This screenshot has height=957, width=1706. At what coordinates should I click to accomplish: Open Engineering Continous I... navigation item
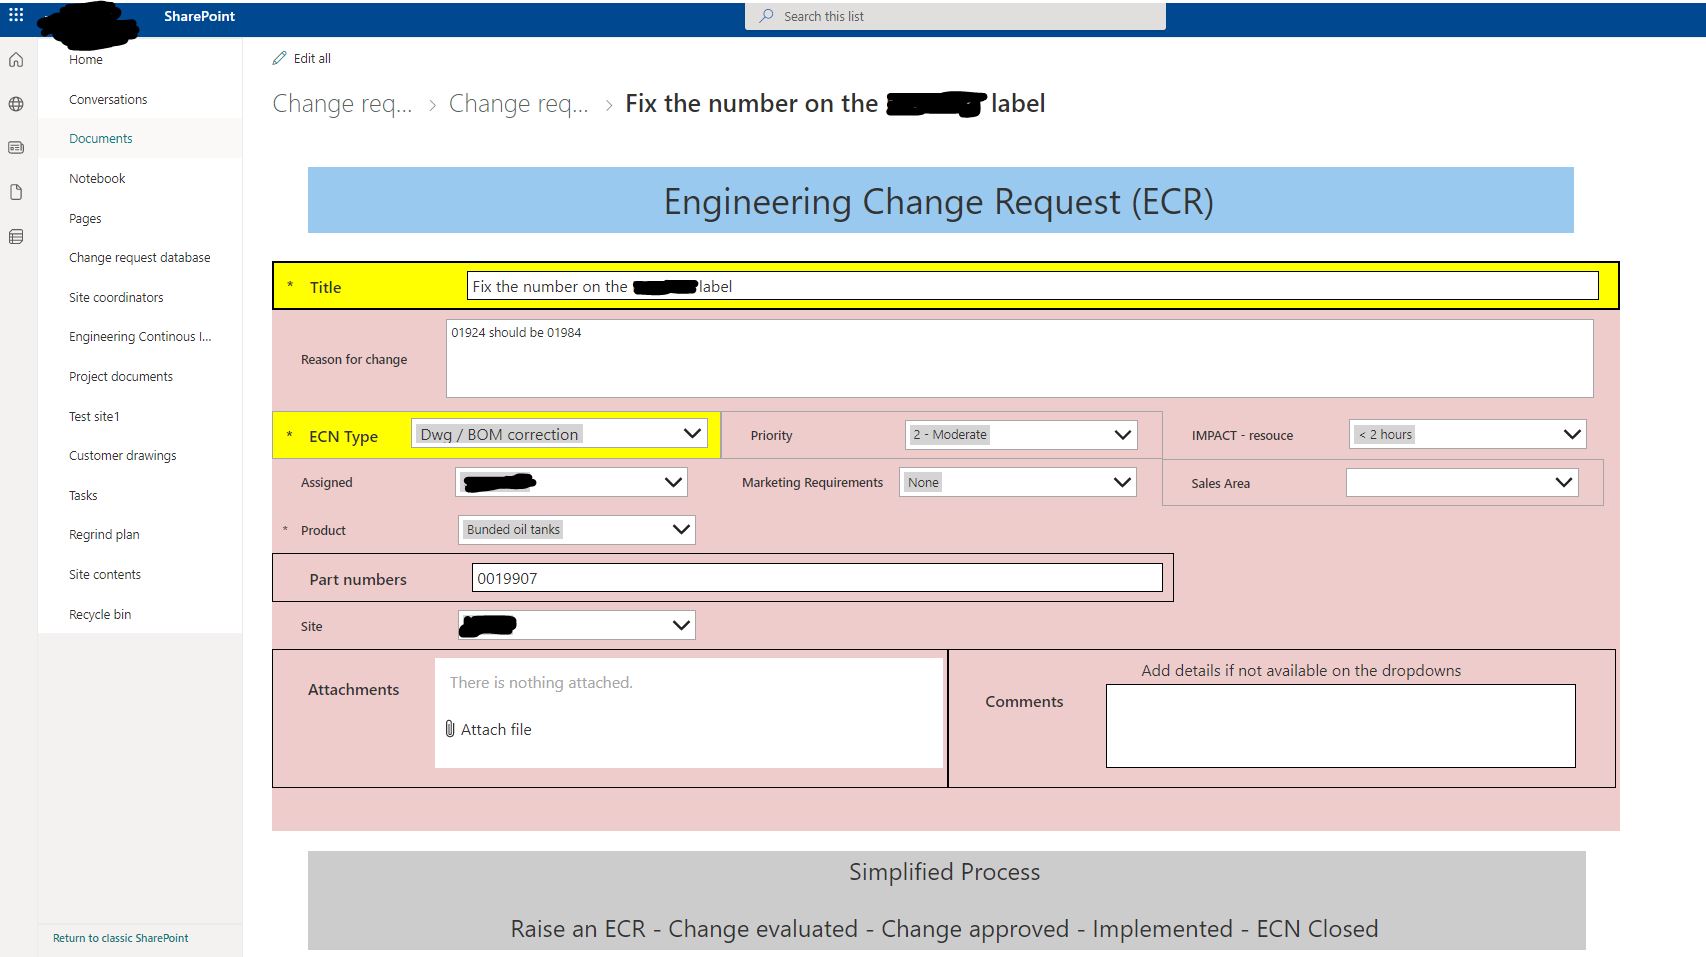coord(140,337)
